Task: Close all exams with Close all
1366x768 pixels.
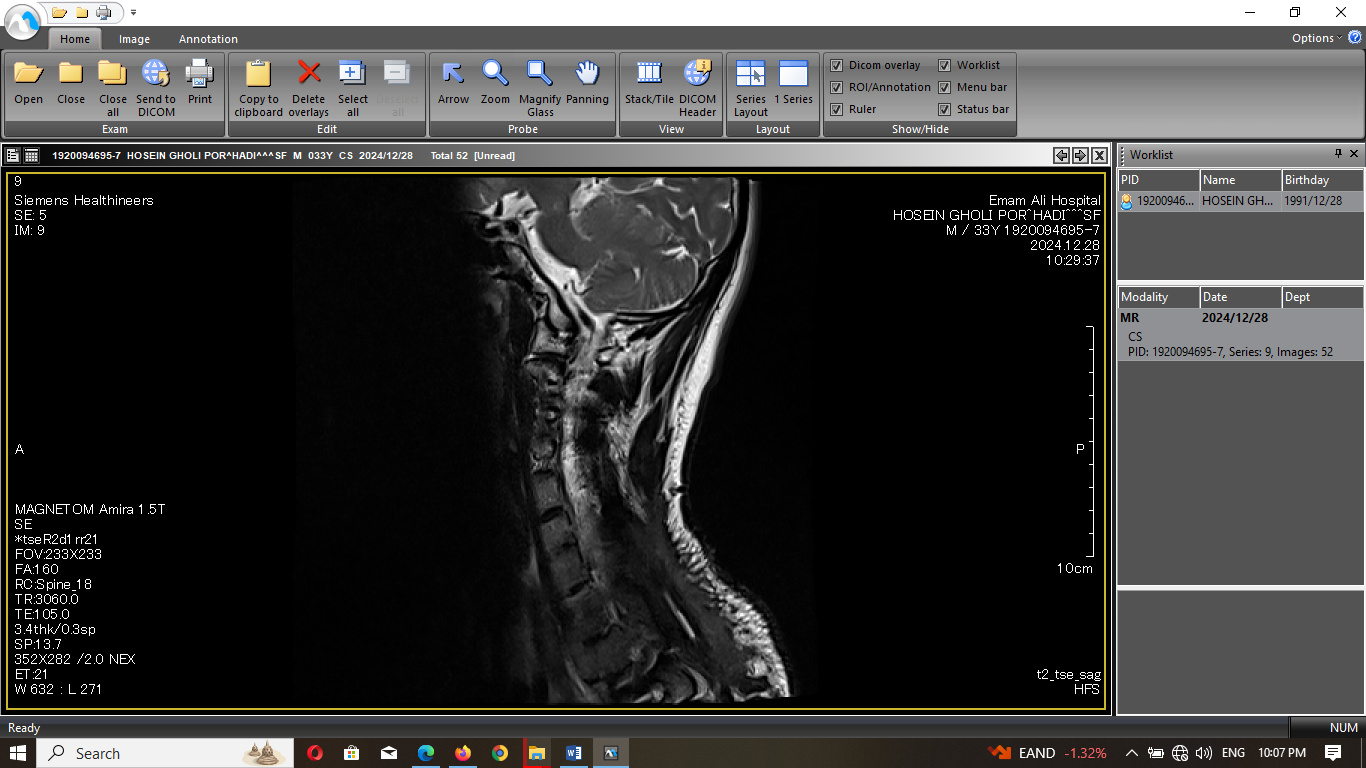Action: click(x=113, y=88)
